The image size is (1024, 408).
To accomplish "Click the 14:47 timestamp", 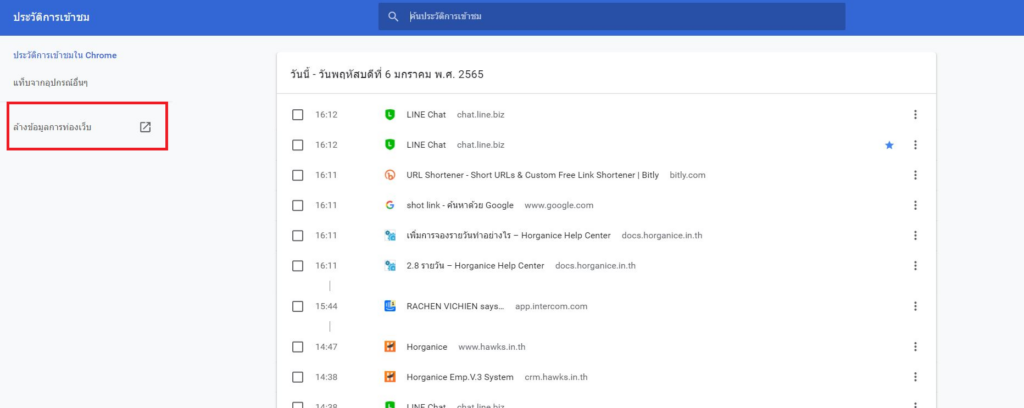I will [x=327, y=347].
